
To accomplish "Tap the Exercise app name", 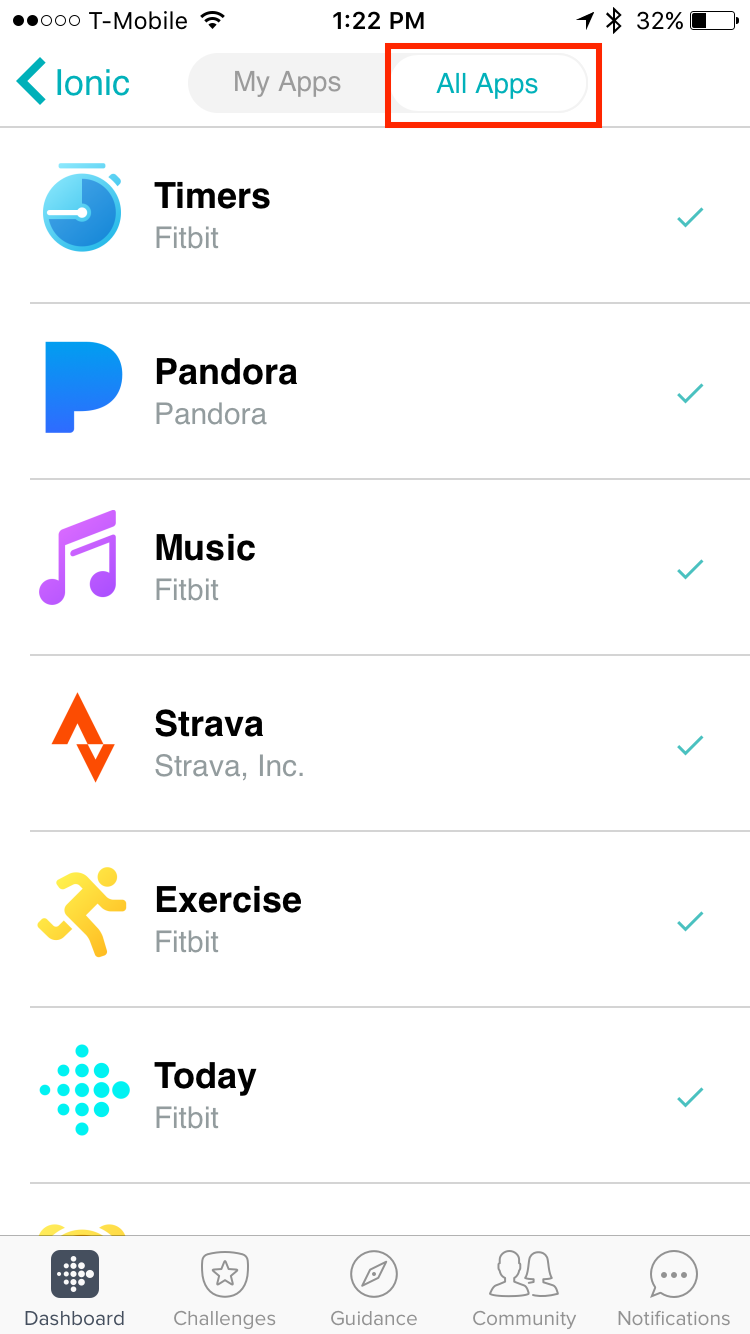I will pyautogui.click(x=228, y=900).
